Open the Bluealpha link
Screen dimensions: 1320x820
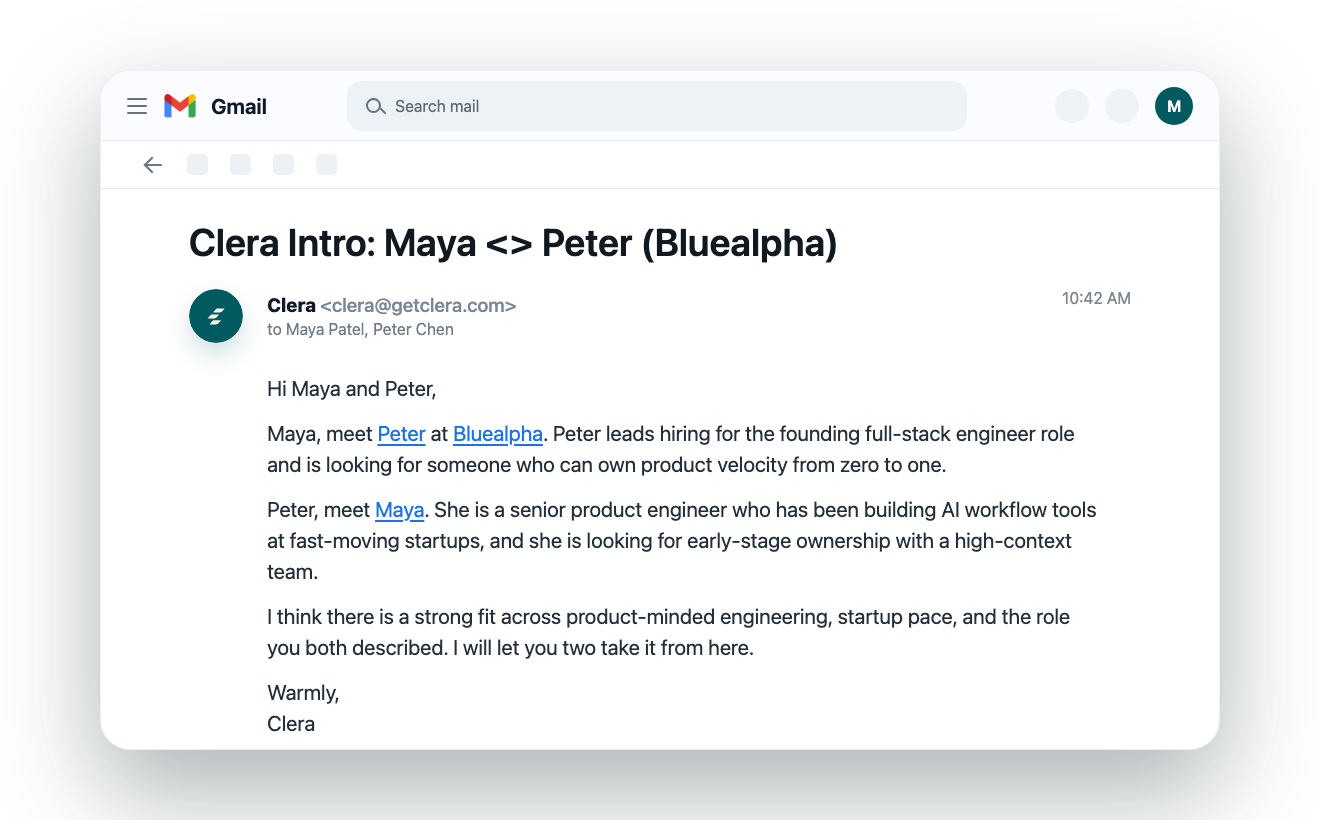tap(498, 434)
